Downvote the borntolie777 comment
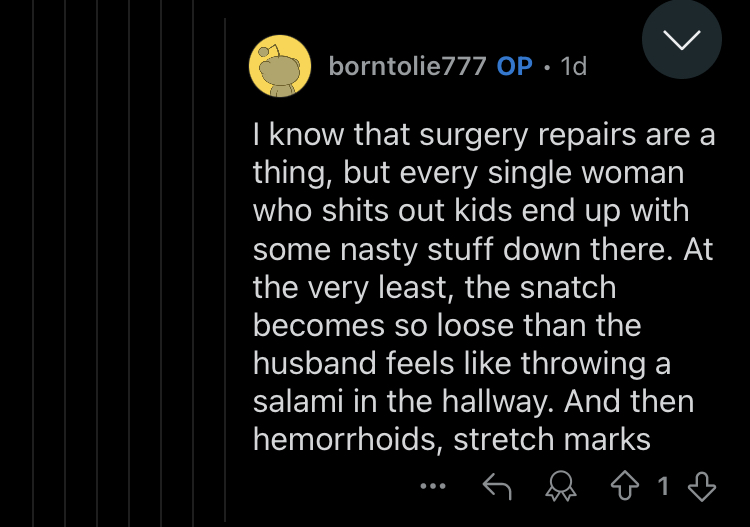 702,486
